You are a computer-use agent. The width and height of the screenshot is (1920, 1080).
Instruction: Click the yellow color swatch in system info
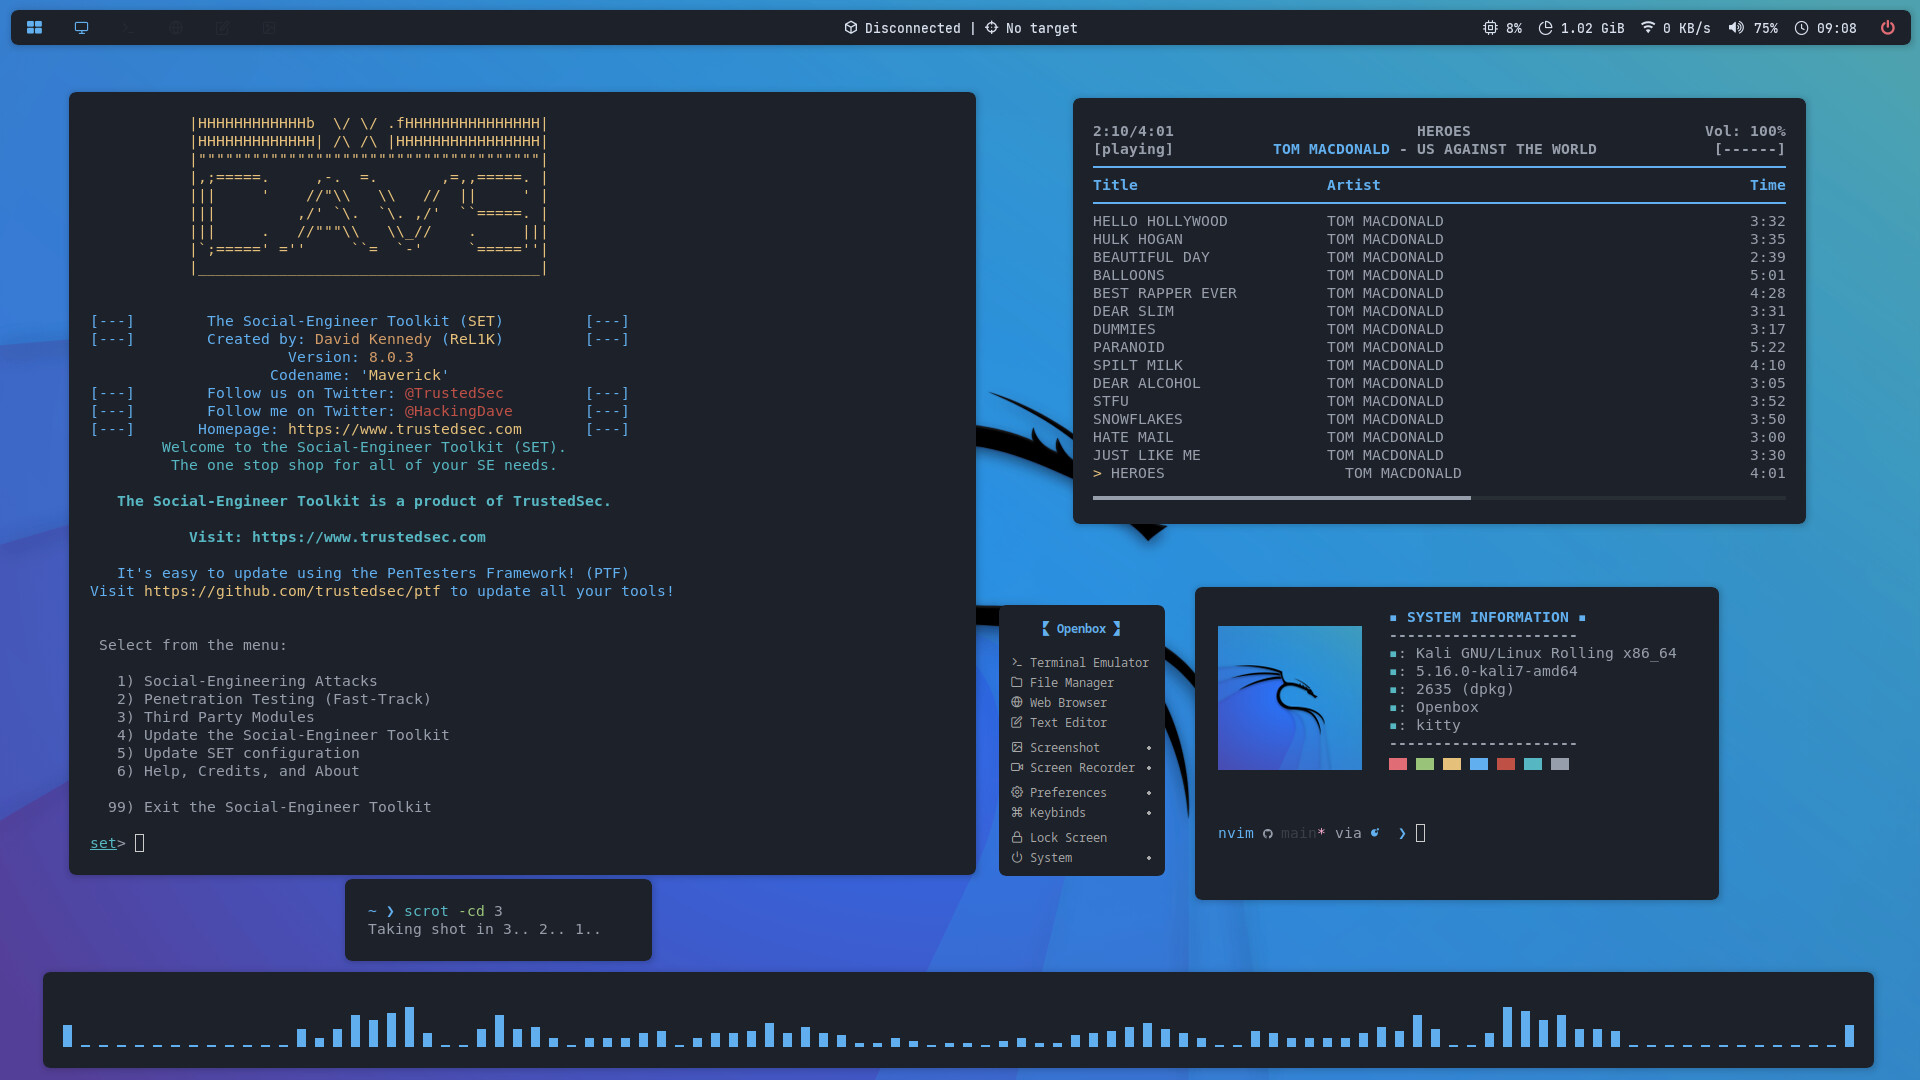(x=1452, y=764)
